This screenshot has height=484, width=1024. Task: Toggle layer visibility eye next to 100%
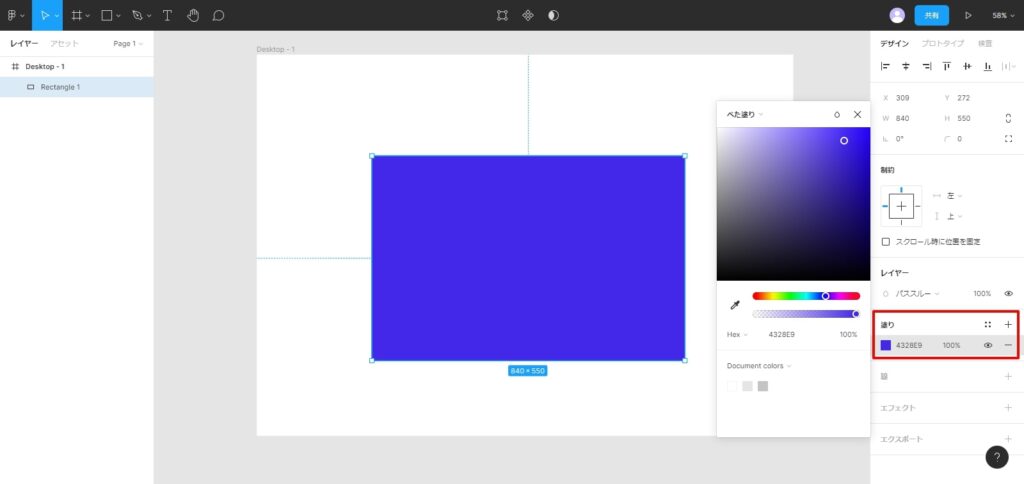1008,294
